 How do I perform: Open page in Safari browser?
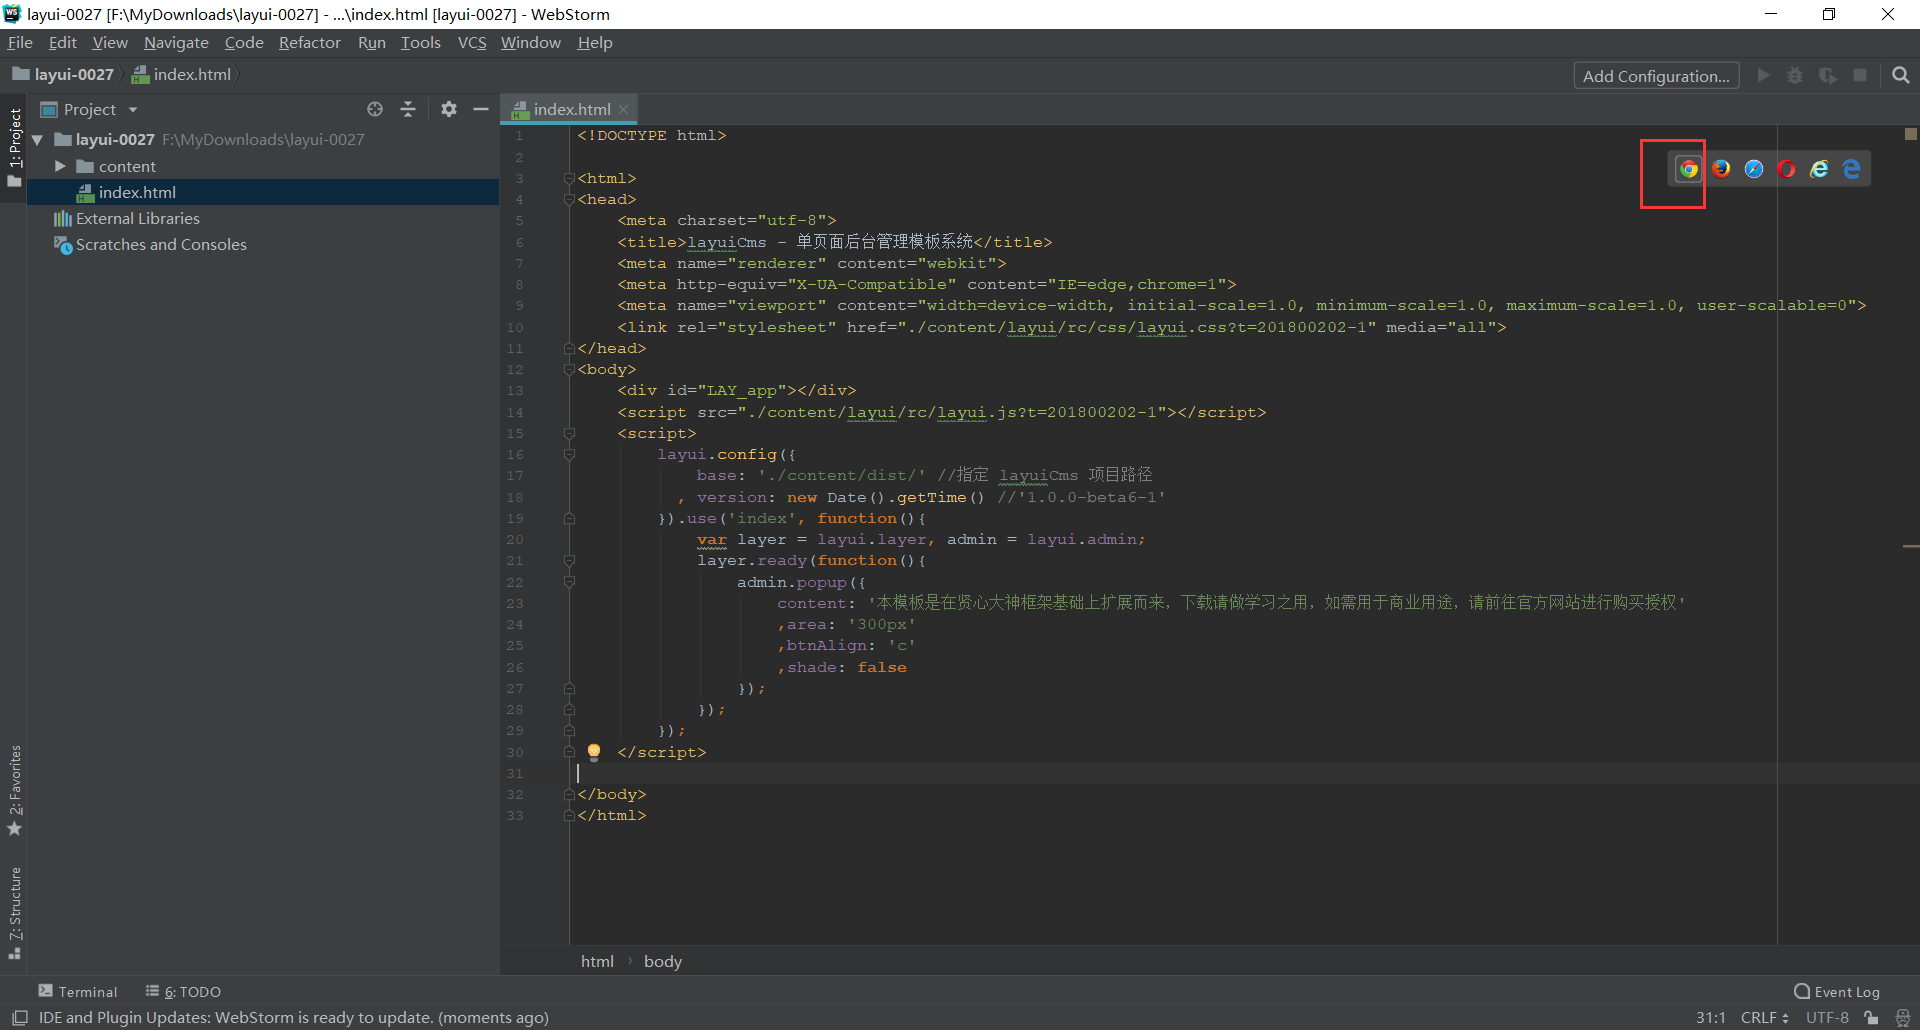[x=1754, y=169]
